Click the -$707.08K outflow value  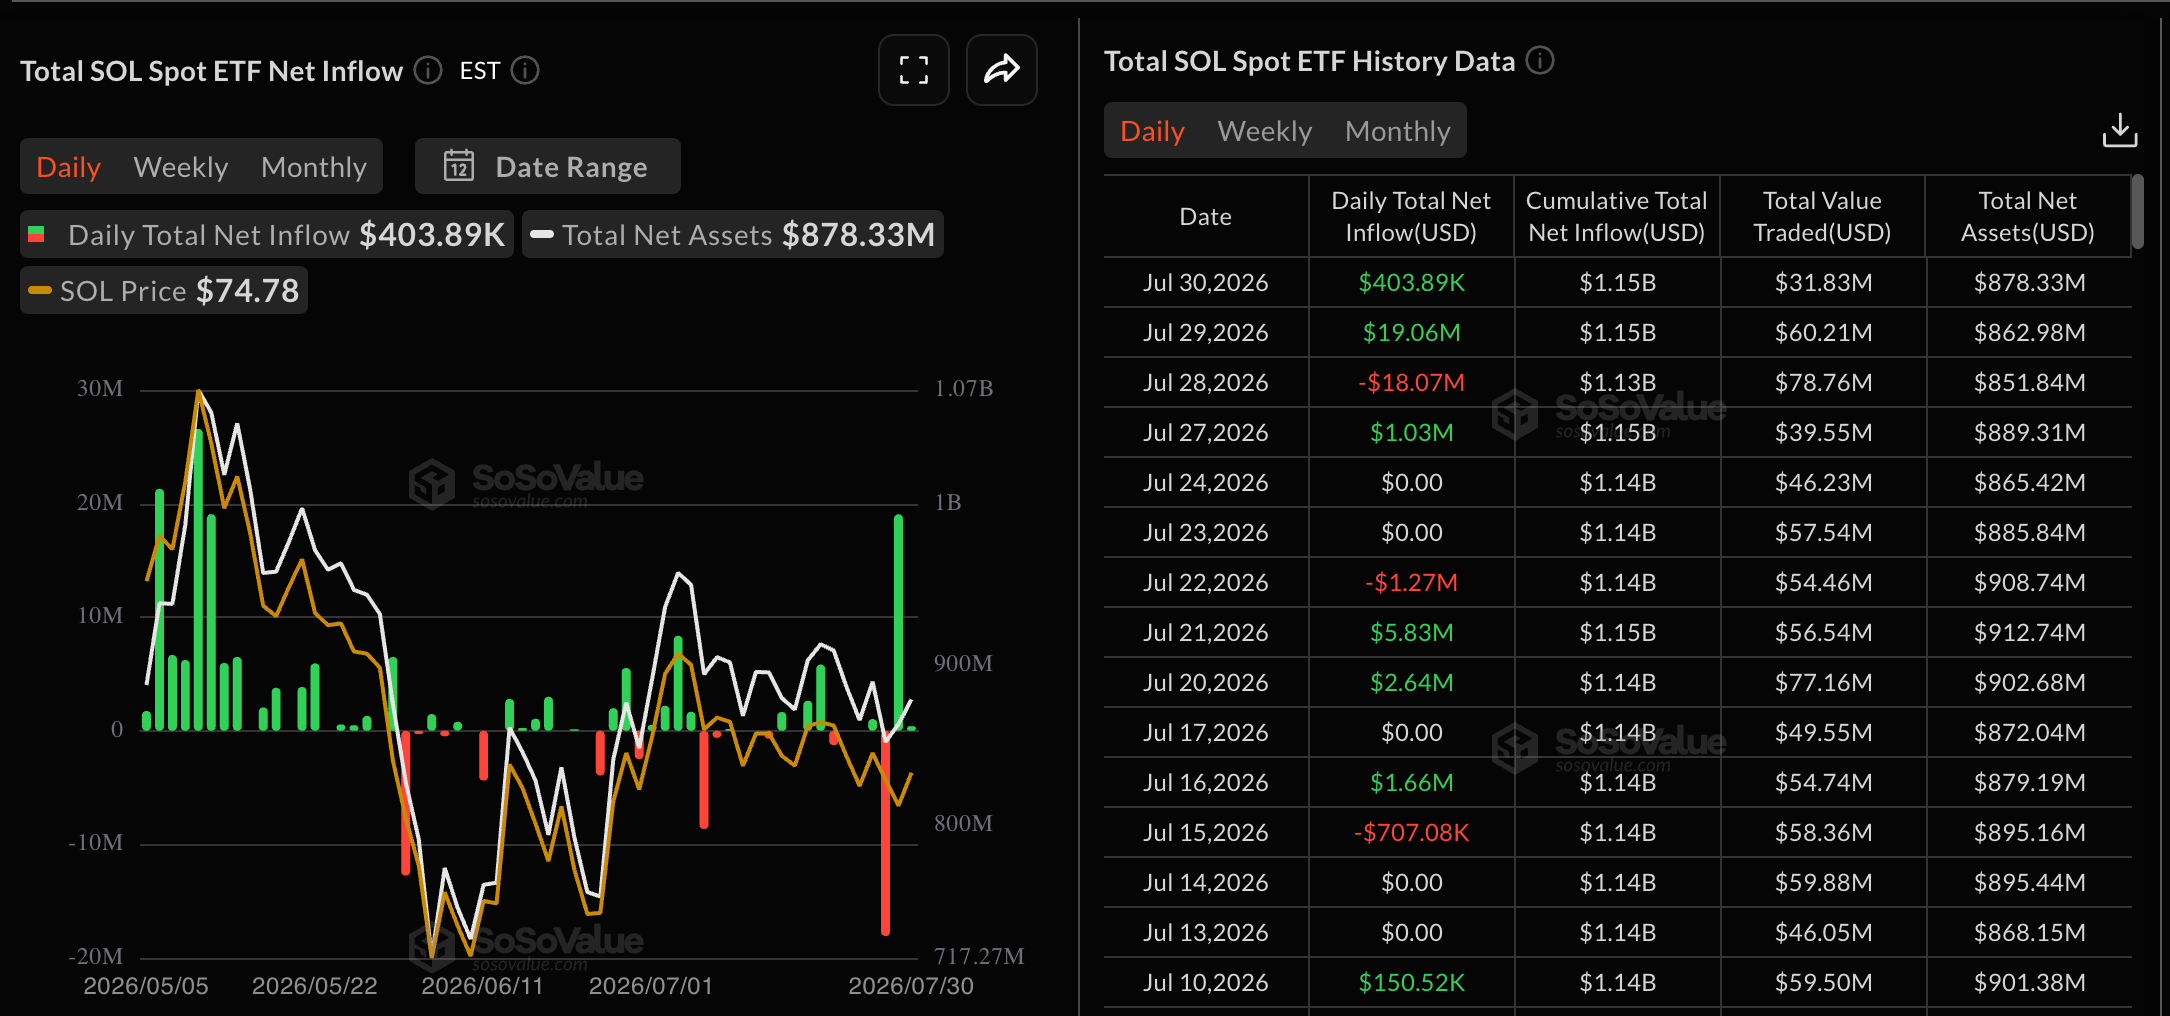[1411, 833]
